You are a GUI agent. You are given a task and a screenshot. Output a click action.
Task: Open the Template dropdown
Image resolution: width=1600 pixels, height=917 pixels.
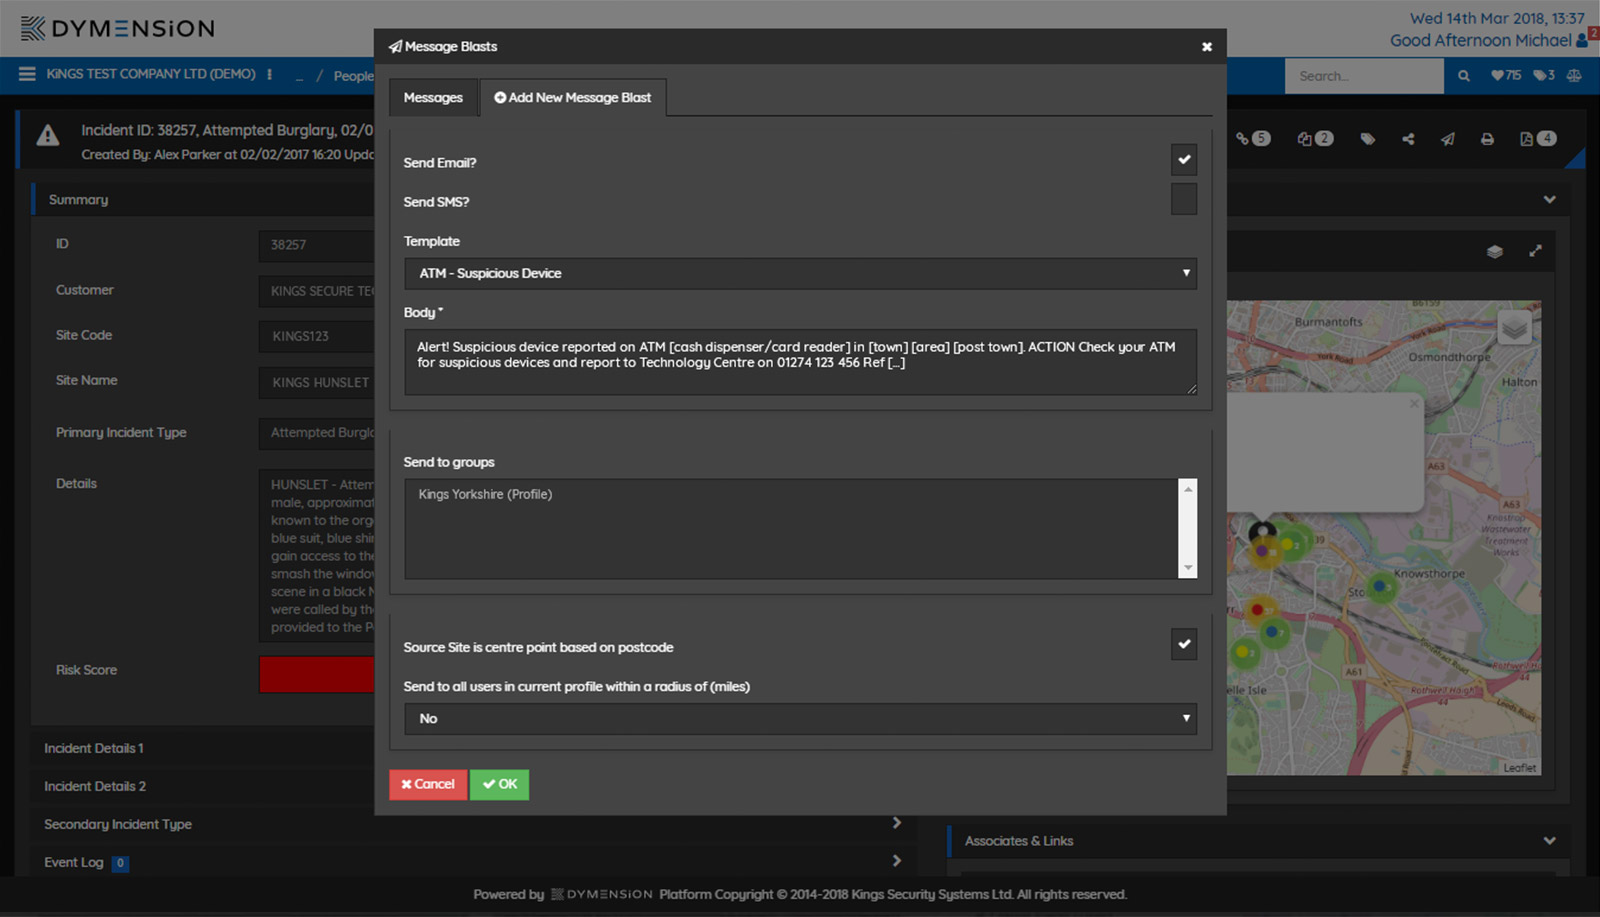tap(800, 273)
